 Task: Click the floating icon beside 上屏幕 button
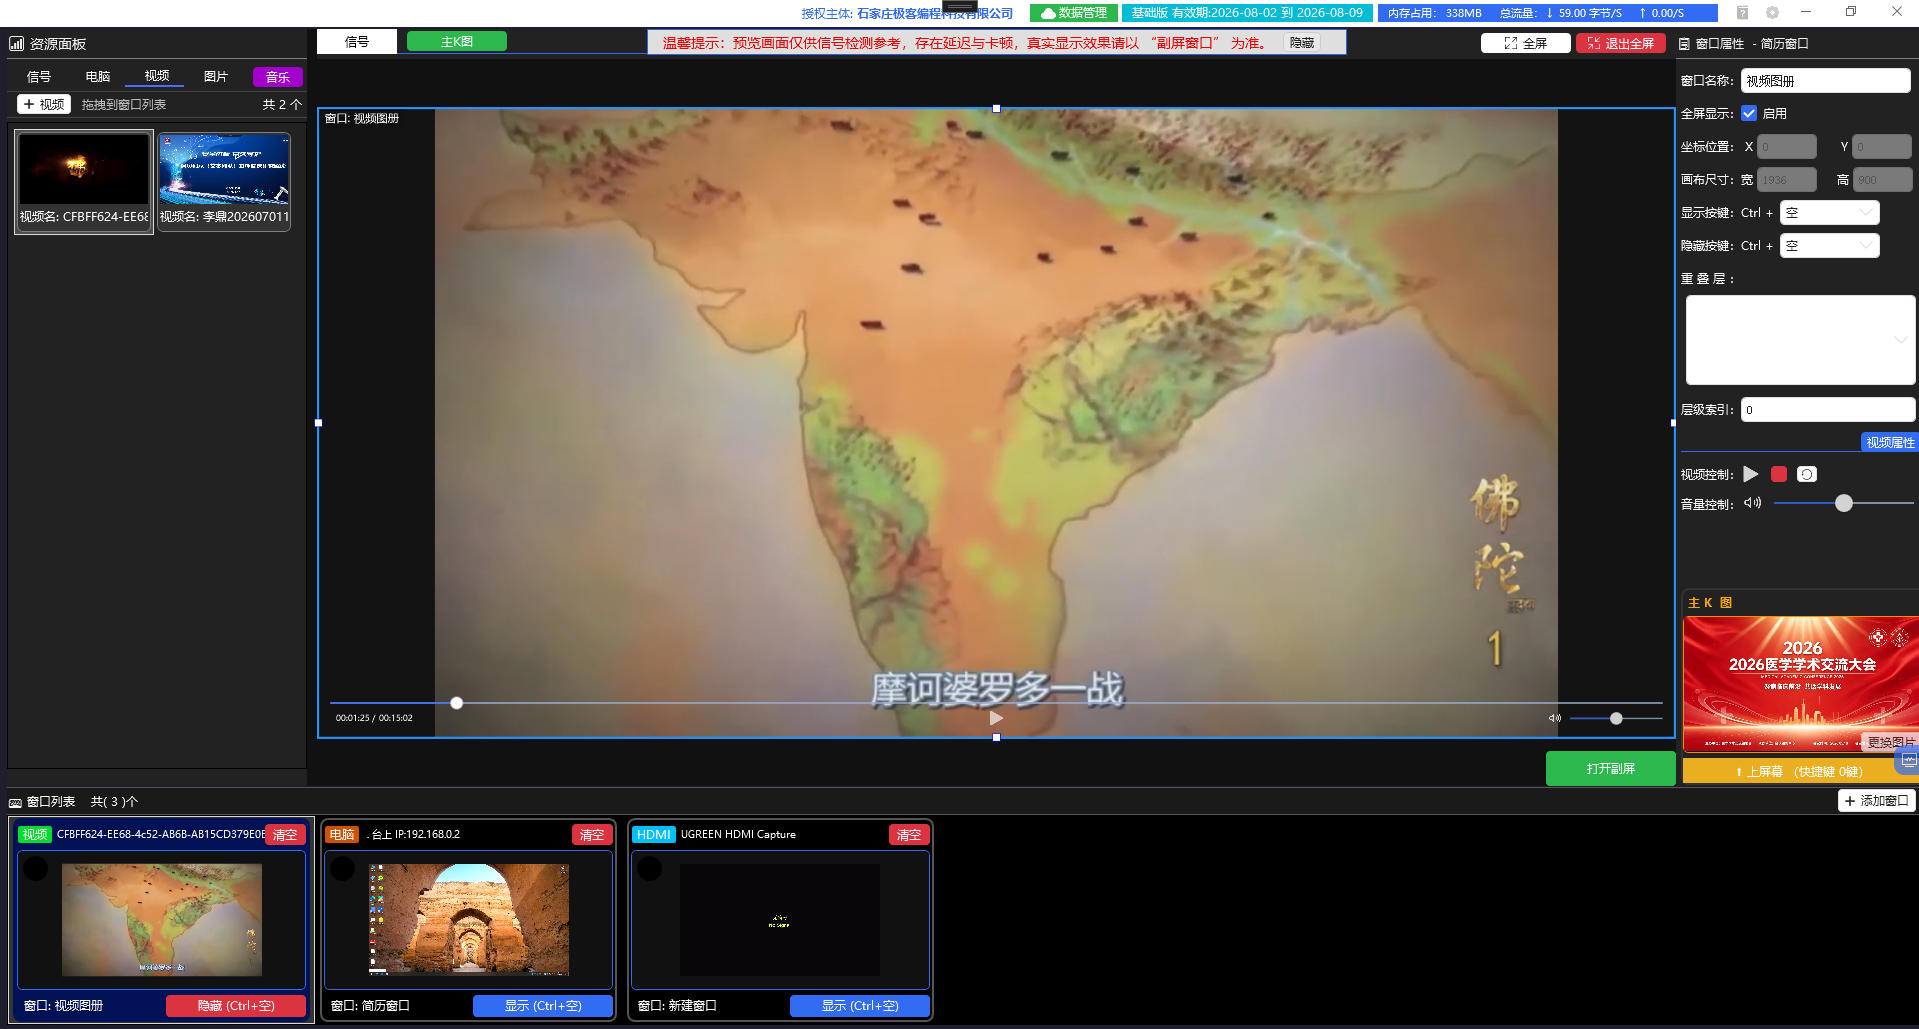point(1909,760)
